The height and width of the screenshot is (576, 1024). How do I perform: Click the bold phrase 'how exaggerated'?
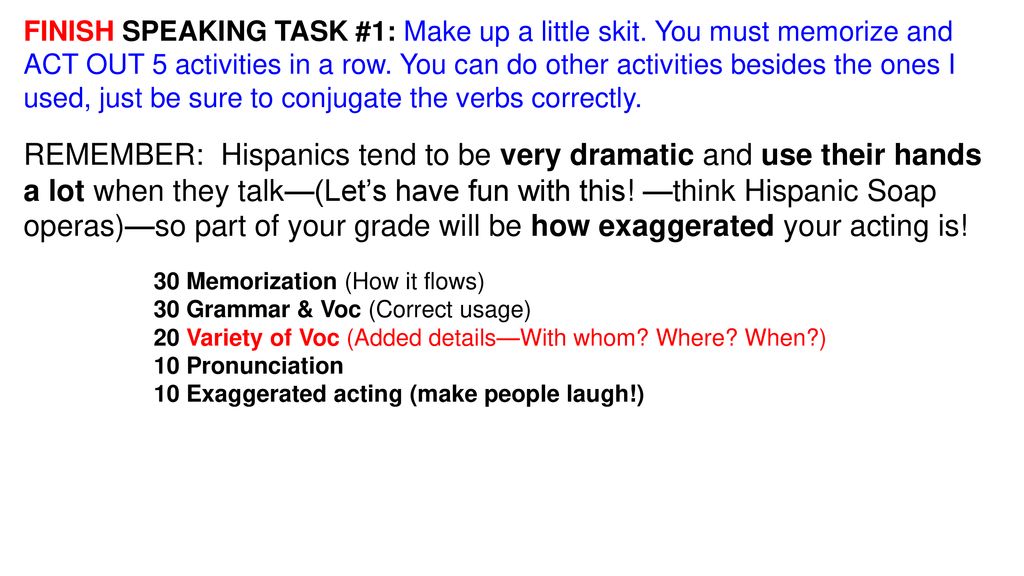click(652, 226)
